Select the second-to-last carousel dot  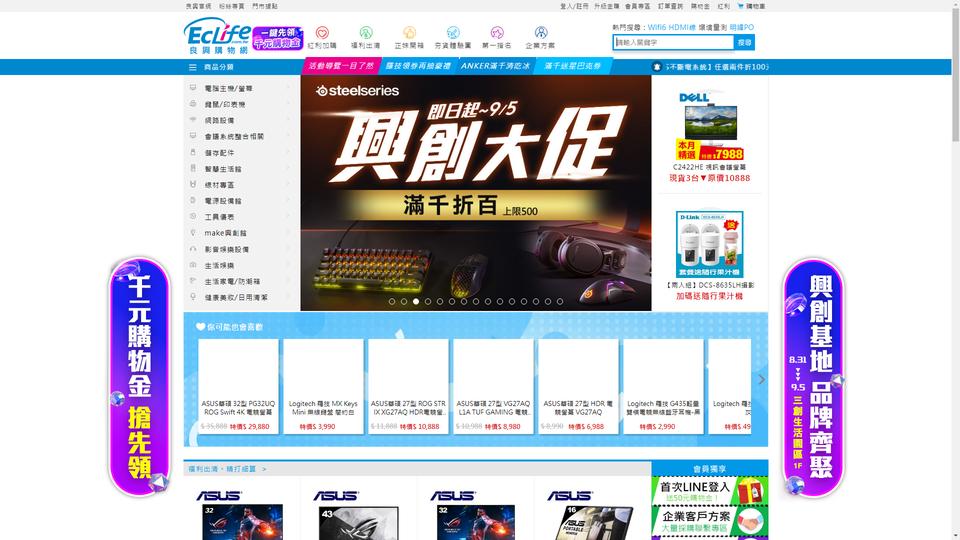[x=548, y=301]
